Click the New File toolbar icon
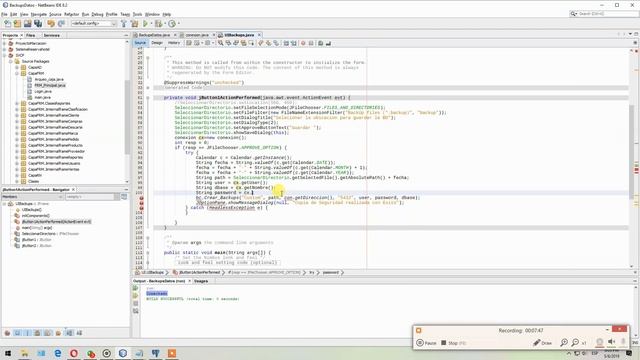 click(x=7, y=24)
